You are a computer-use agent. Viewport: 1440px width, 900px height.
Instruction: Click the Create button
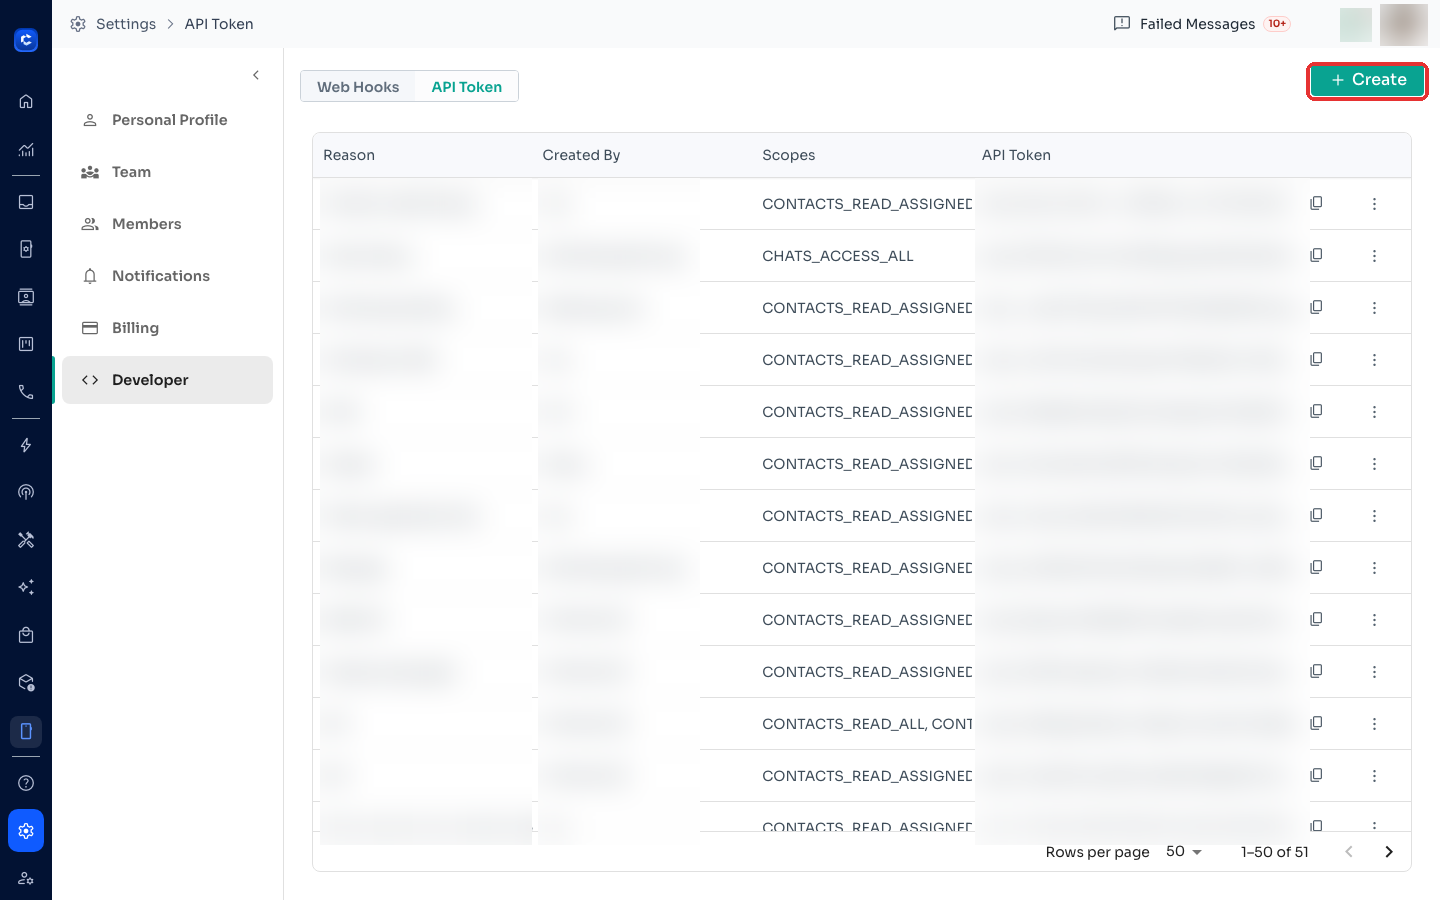point(1367,80)
